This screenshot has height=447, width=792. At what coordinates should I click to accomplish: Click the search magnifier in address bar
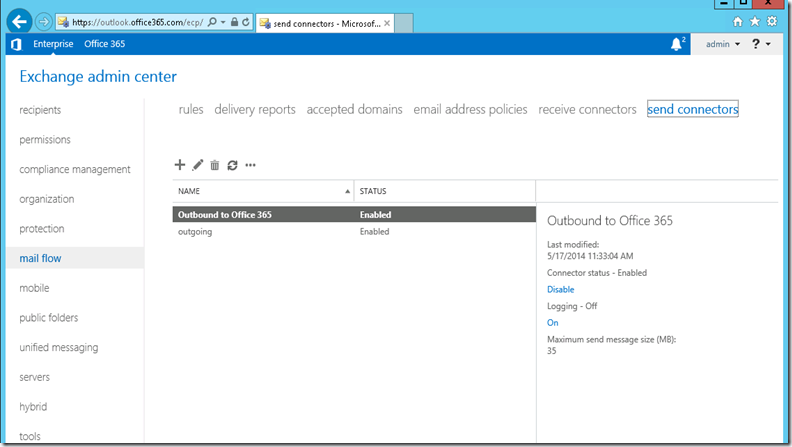click(x=212, y=22)
